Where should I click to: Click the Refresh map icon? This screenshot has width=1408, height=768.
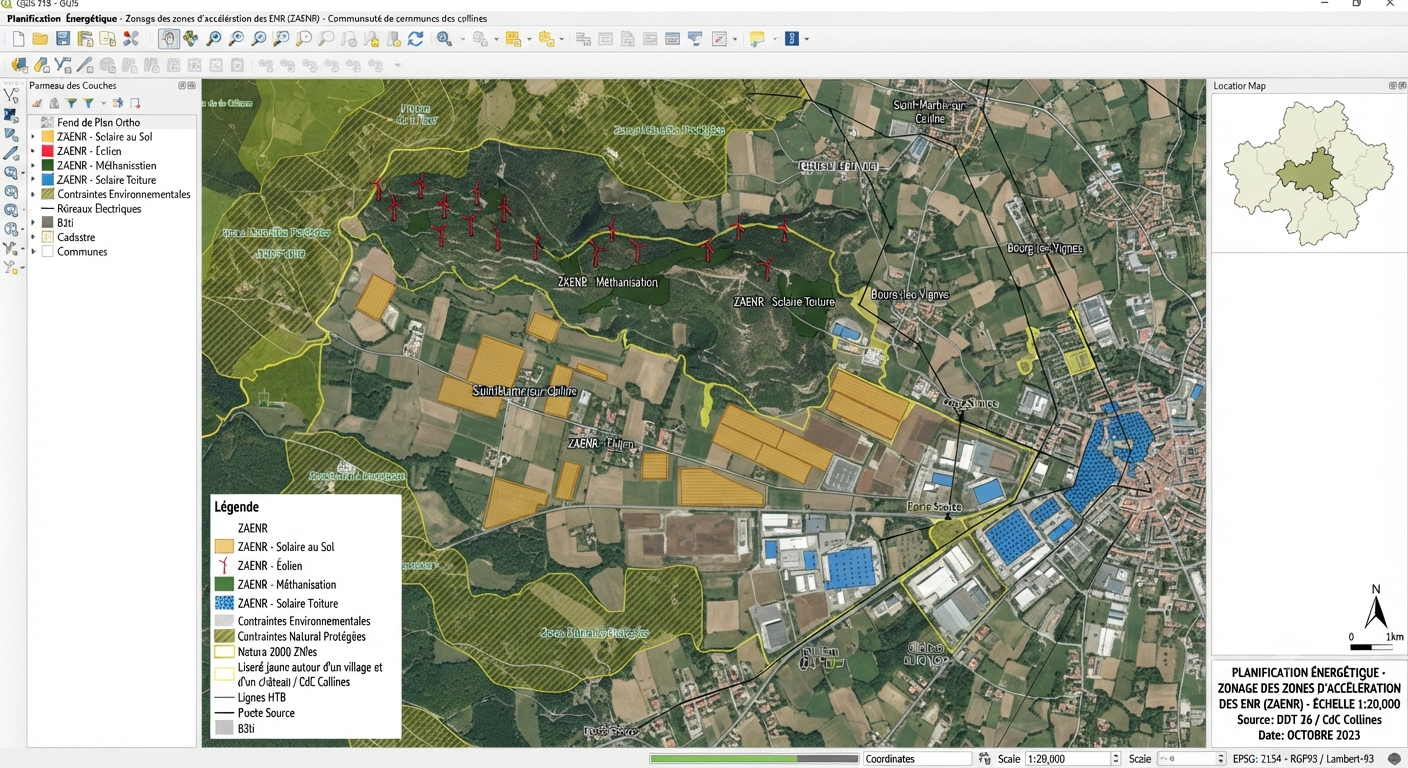click(415, 39)
